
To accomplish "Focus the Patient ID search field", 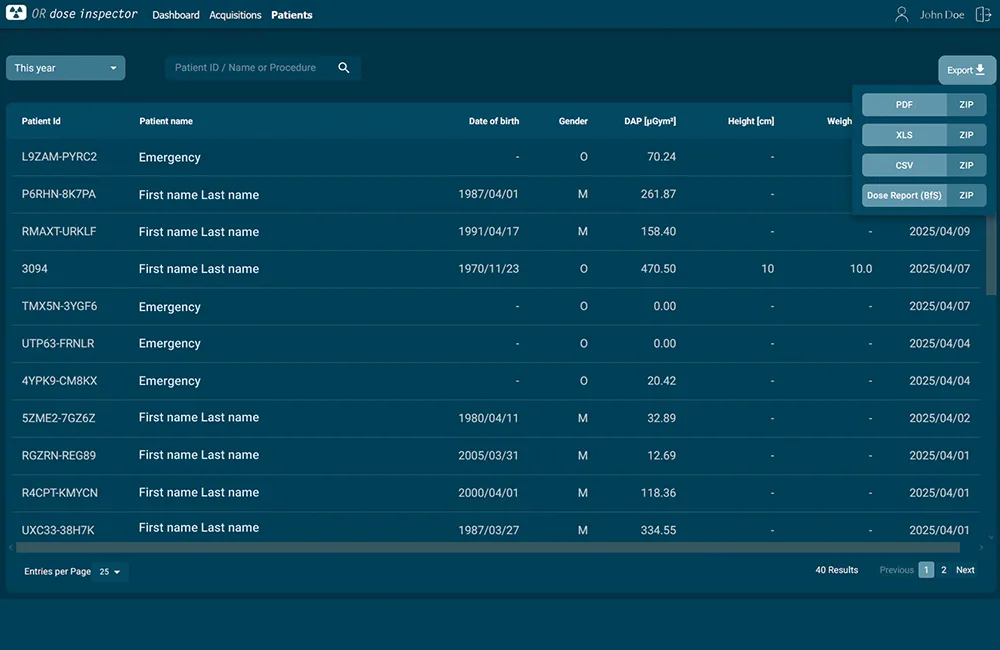I will (x=250, y=68).
